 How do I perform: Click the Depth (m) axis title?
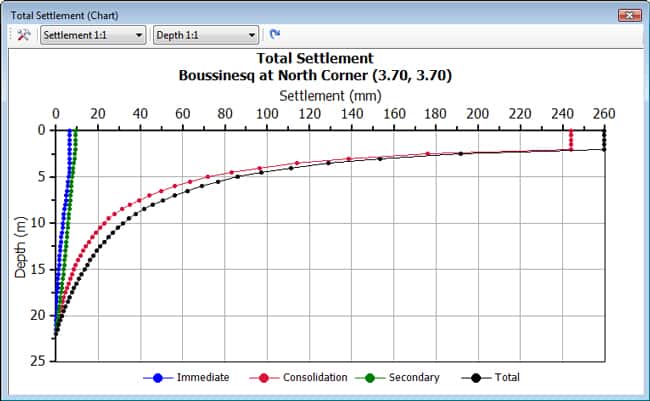click(20, 247)
